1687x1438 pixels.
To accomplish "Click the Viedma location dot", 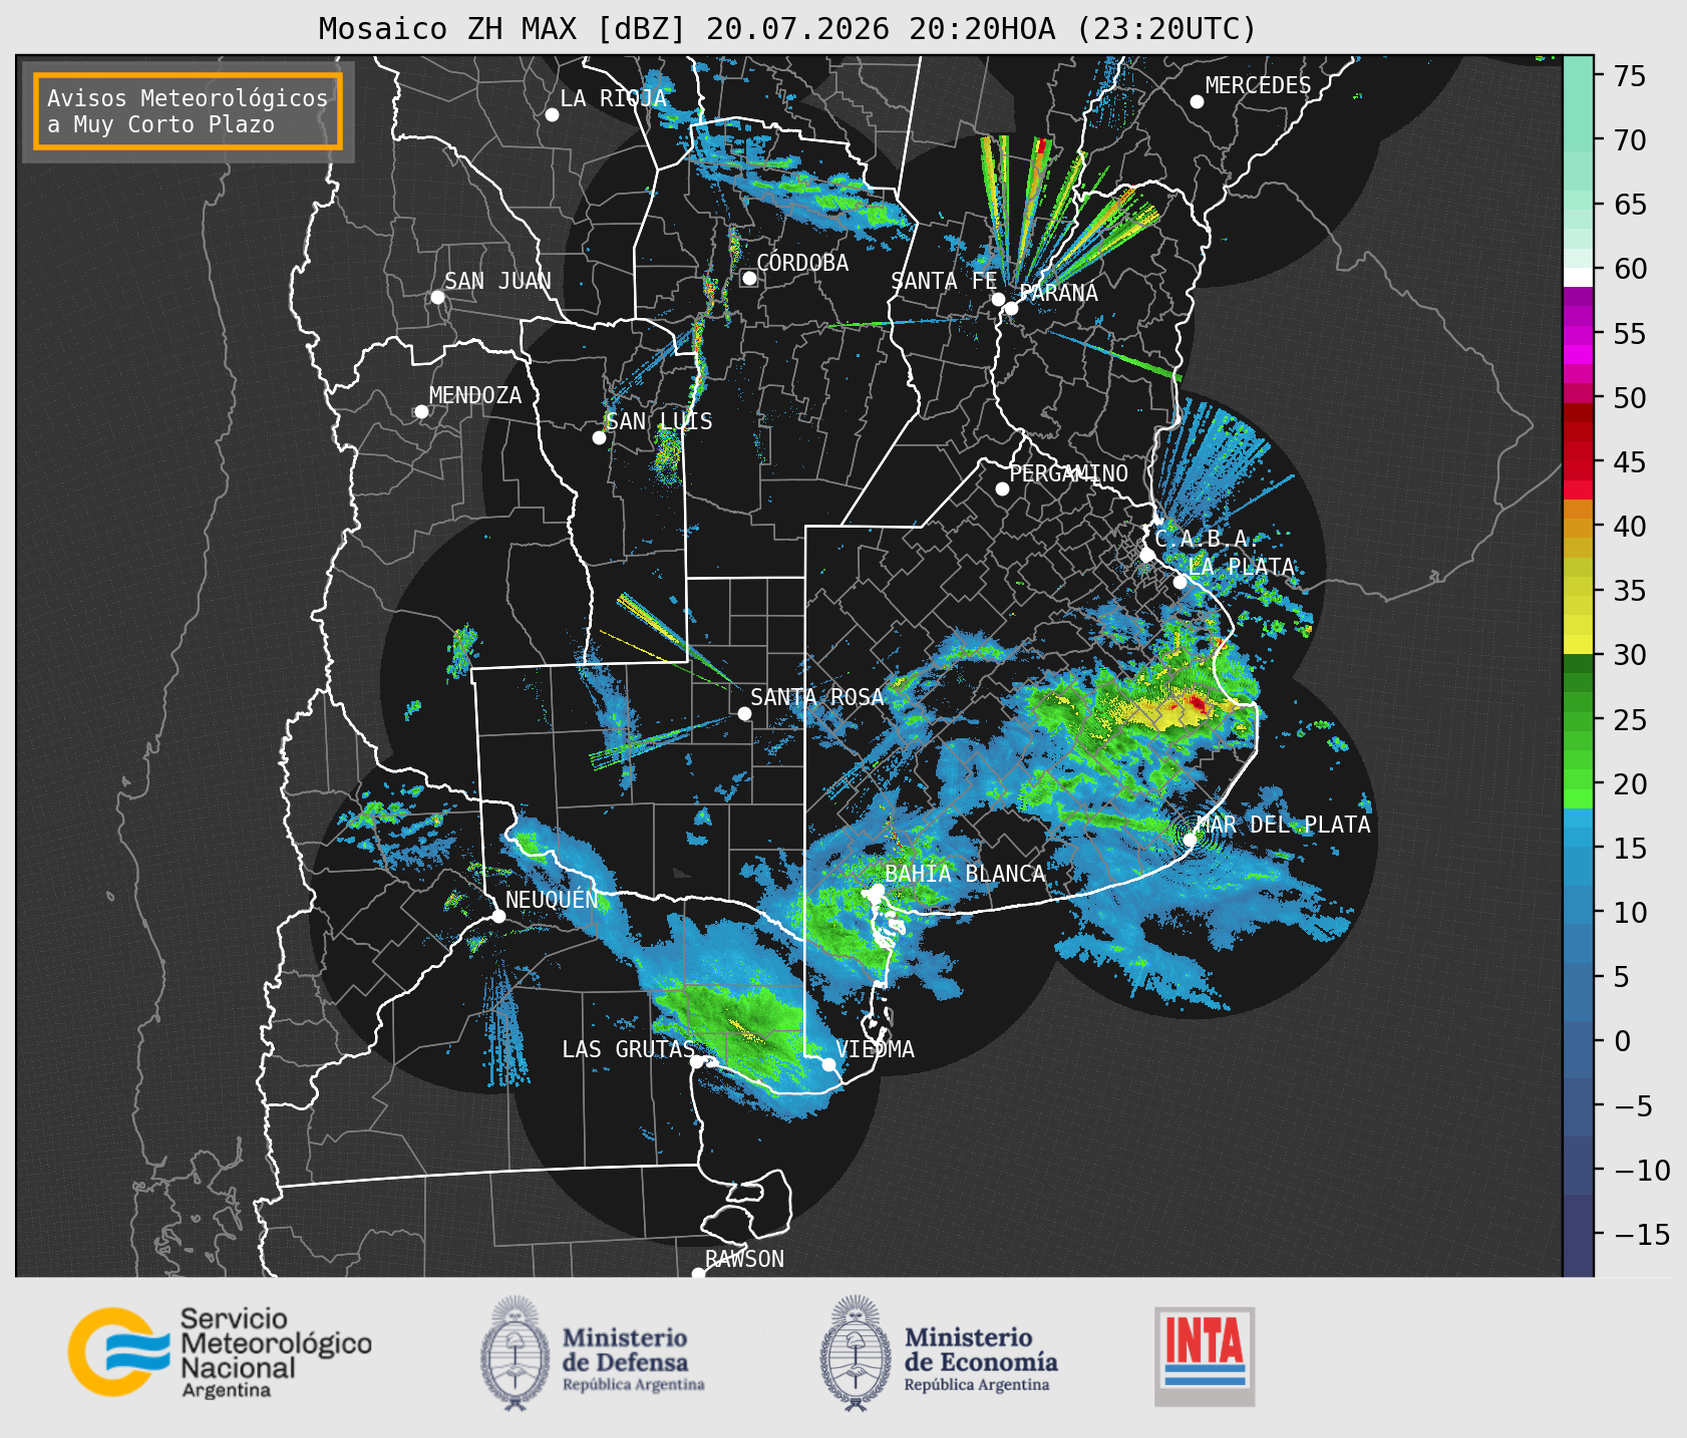I will pyautogui.click(x=828, y=1064).
